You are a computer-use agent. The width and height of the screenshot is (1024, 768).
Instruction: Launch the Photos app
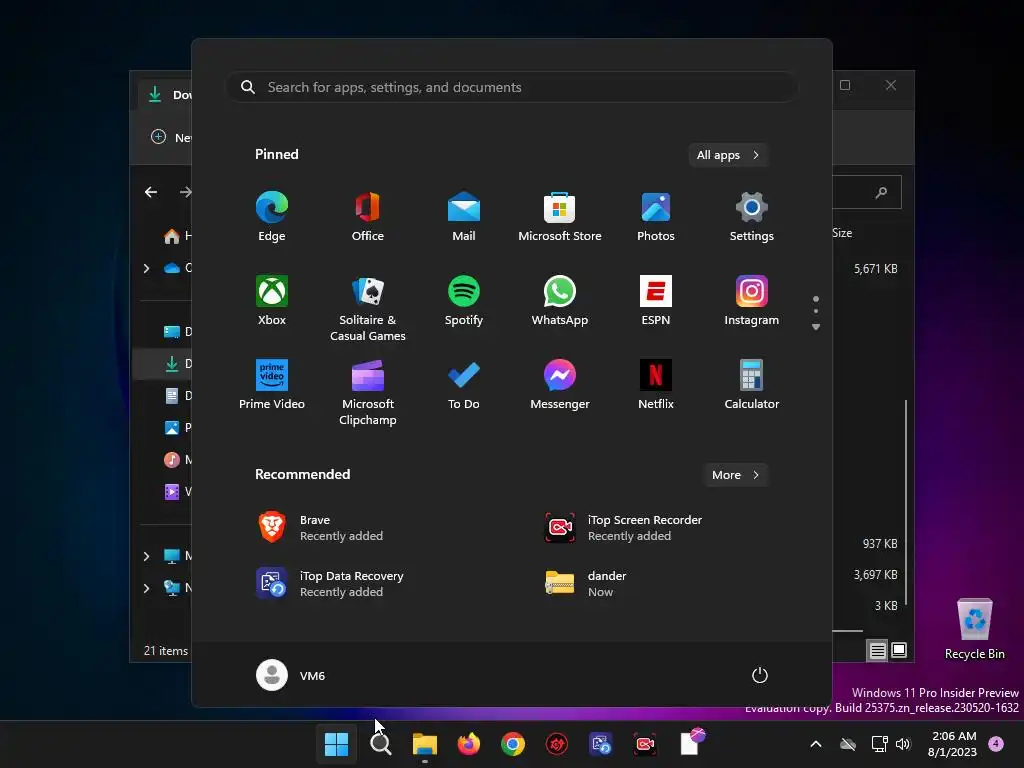(x=656, y=217)
